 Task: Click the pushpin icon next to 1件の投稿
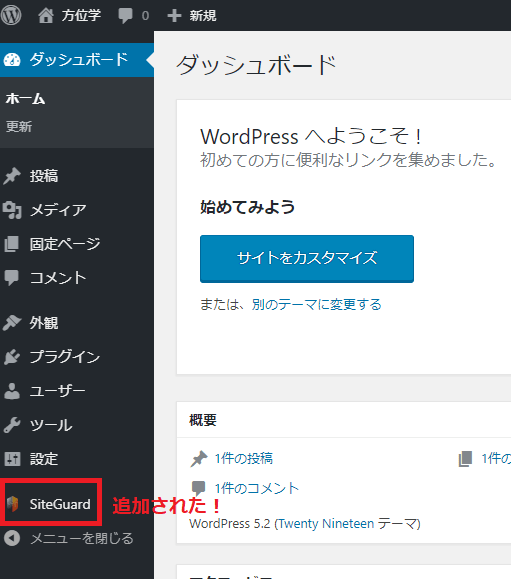point(199,459)
